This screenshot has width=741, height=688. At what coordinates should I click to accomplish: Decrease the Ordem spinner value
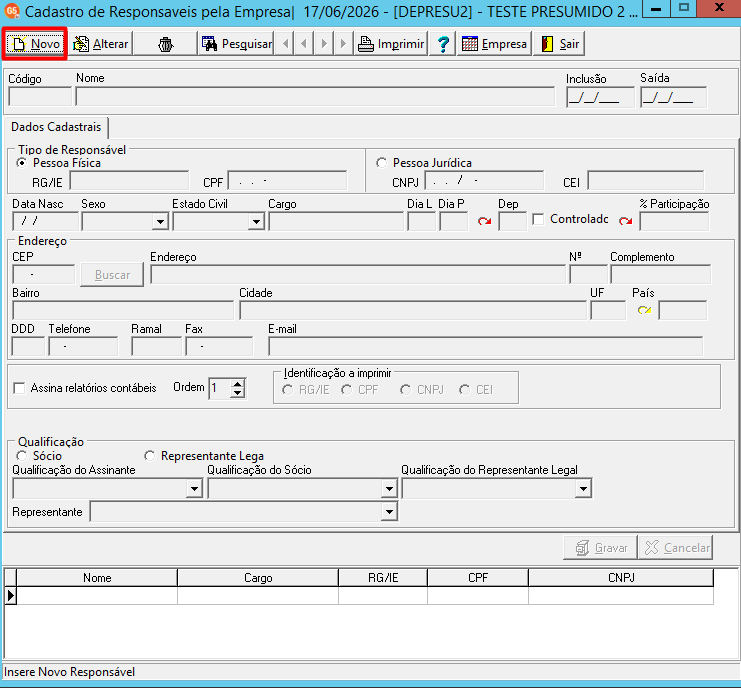pos(238,393)
